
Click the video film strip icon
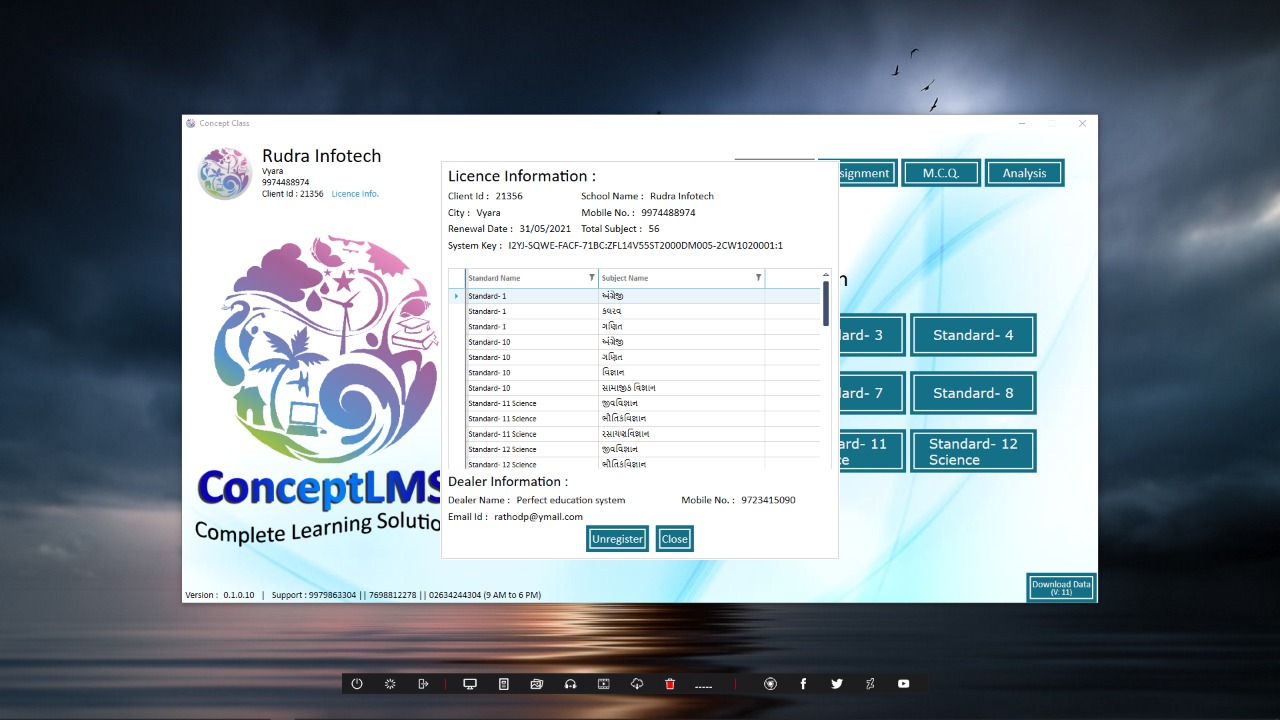click(603, 684)
